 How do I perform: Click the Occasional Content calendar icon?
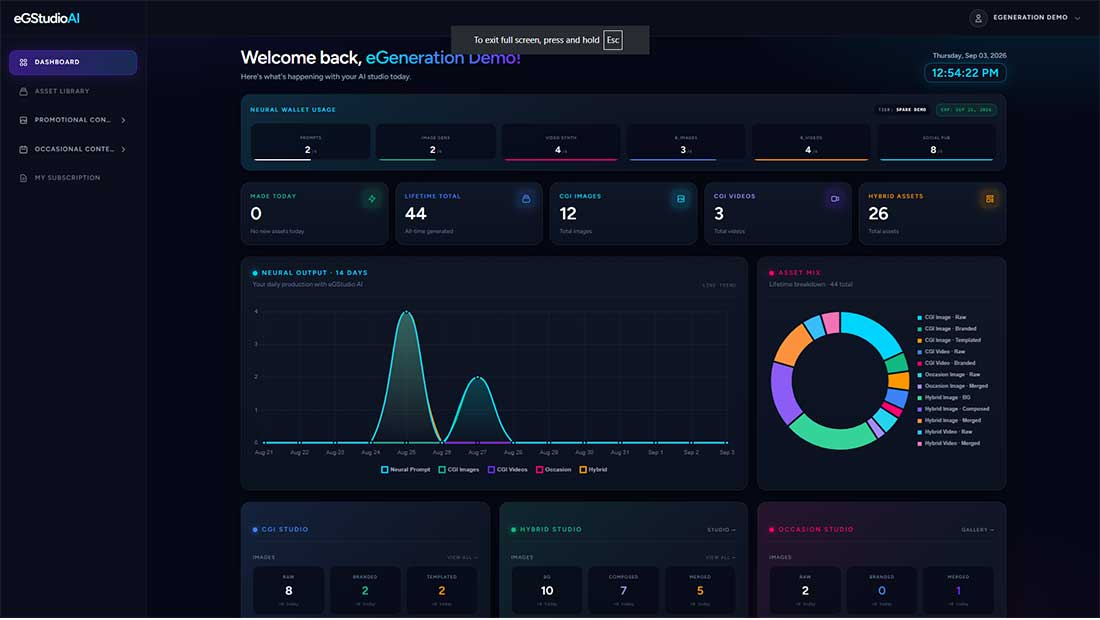click(x=23, y=149)
